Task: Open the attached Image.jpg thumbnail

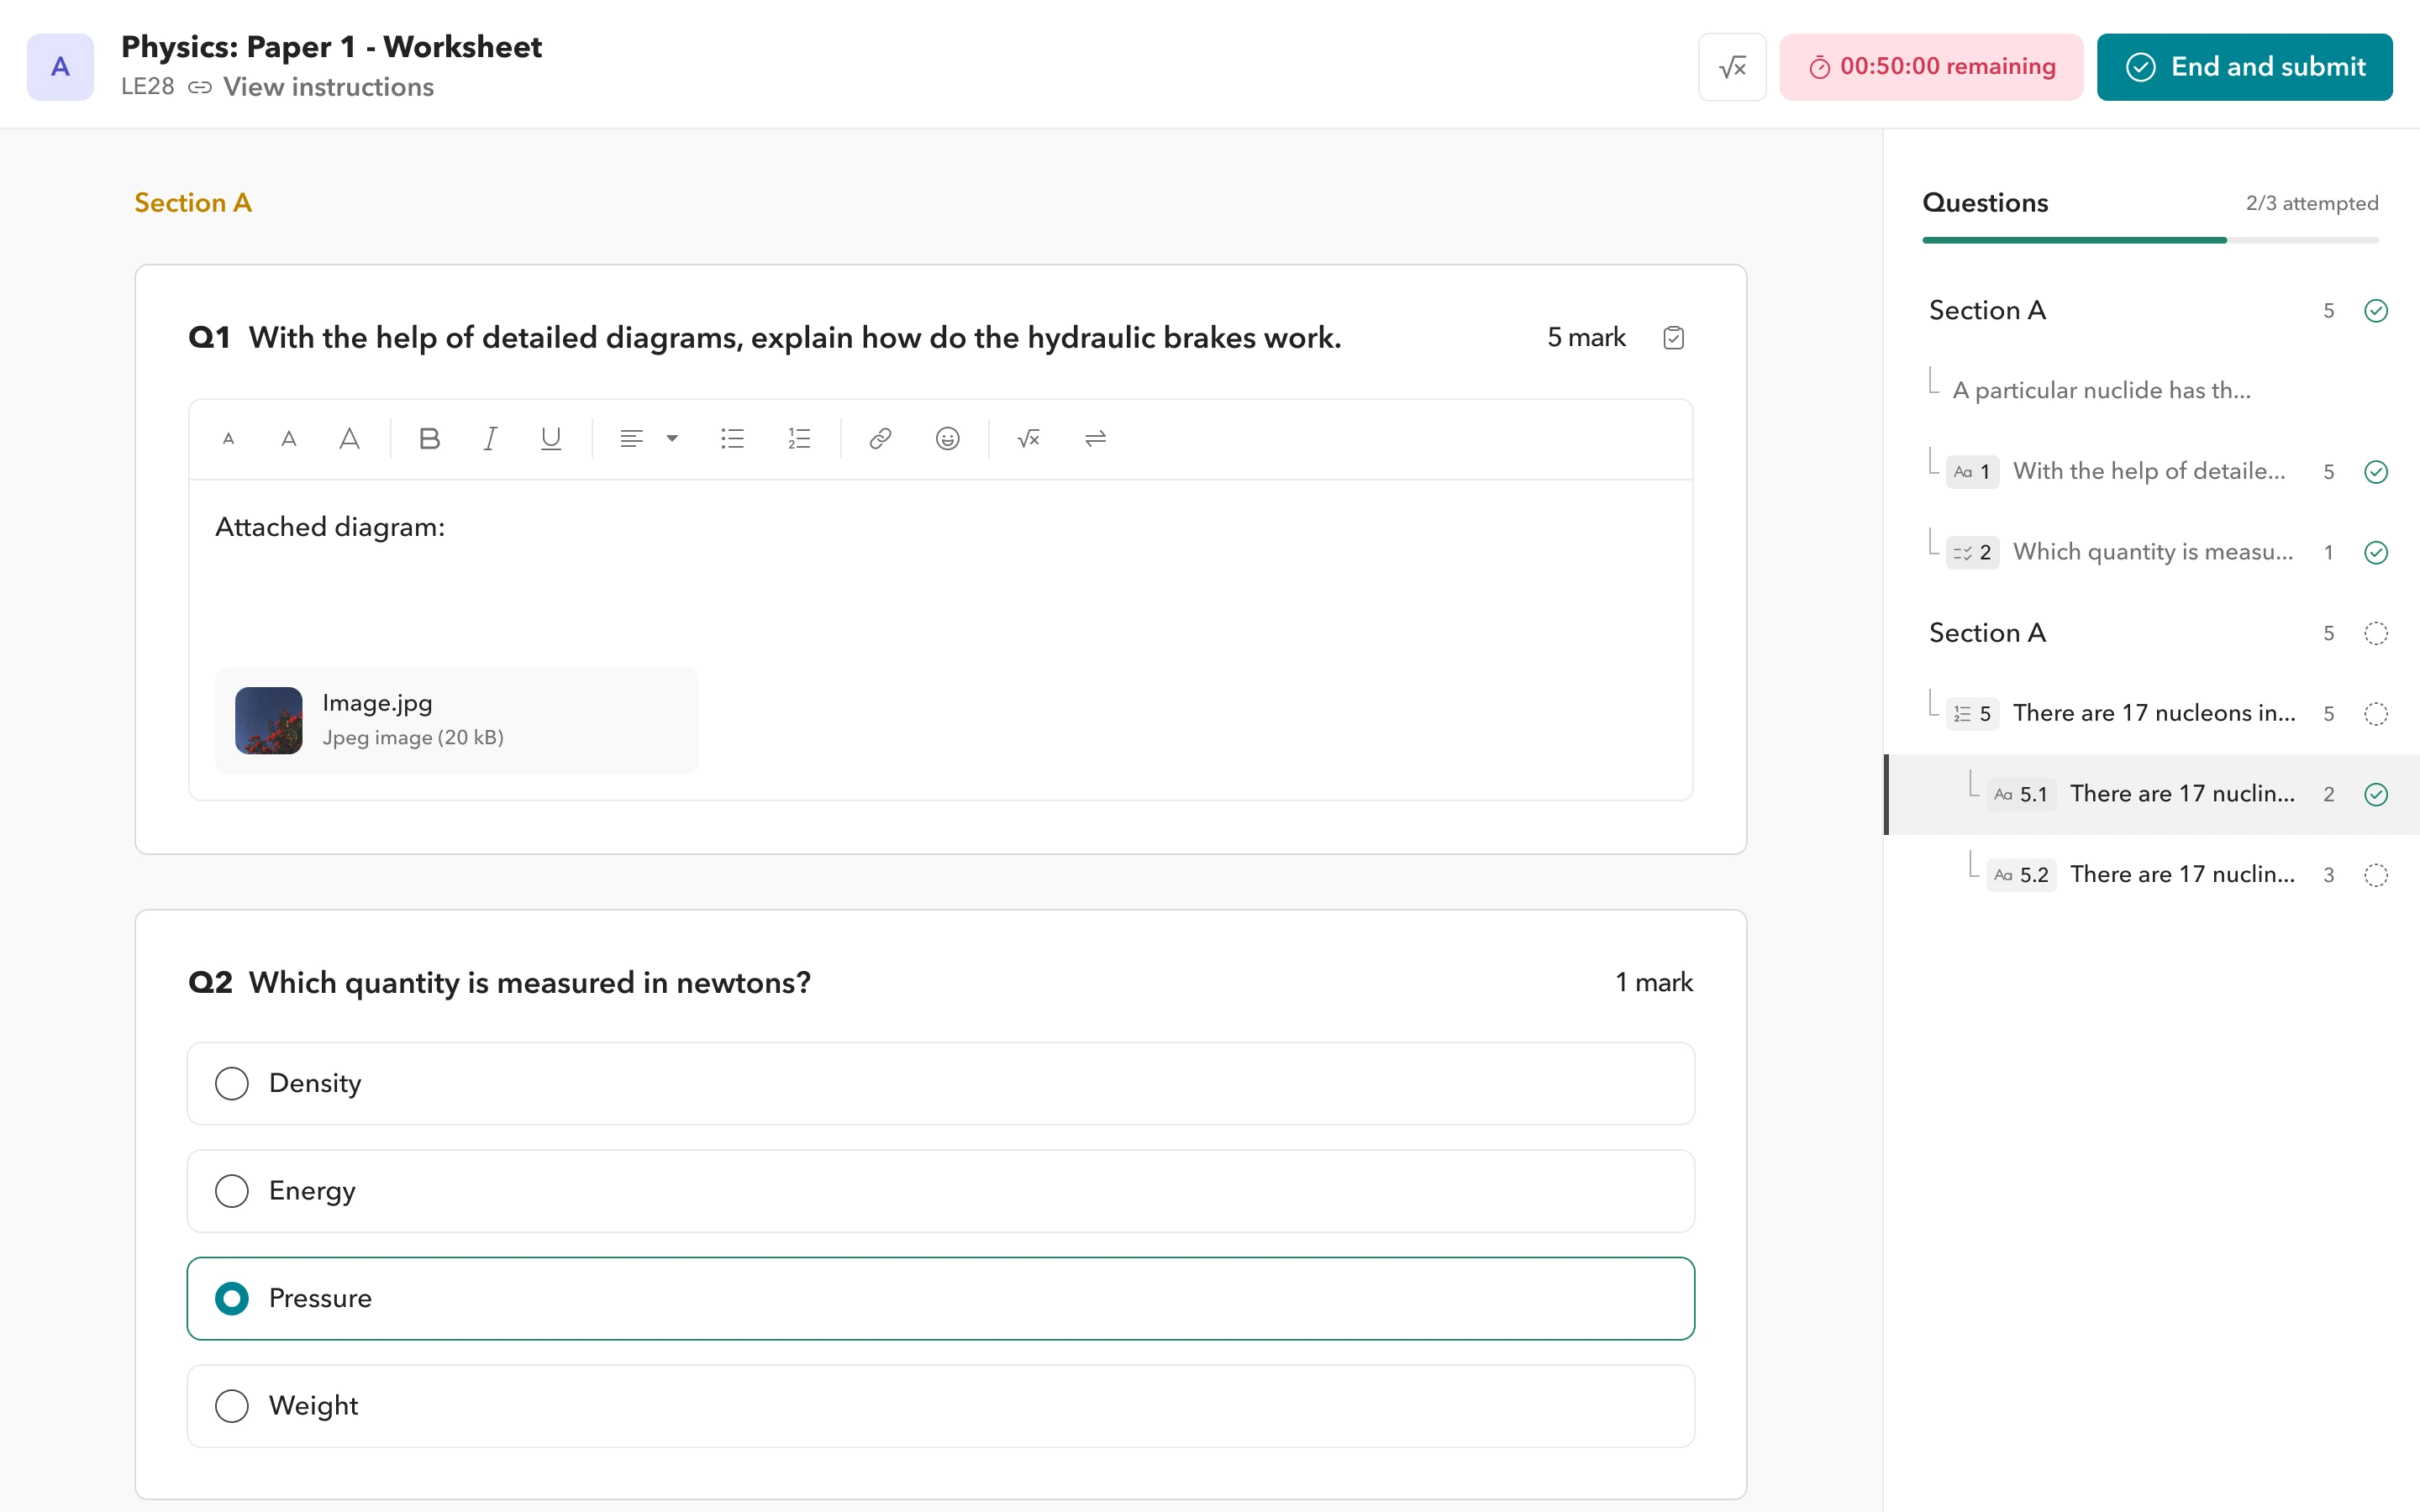Action: click(x=269, y=720)
